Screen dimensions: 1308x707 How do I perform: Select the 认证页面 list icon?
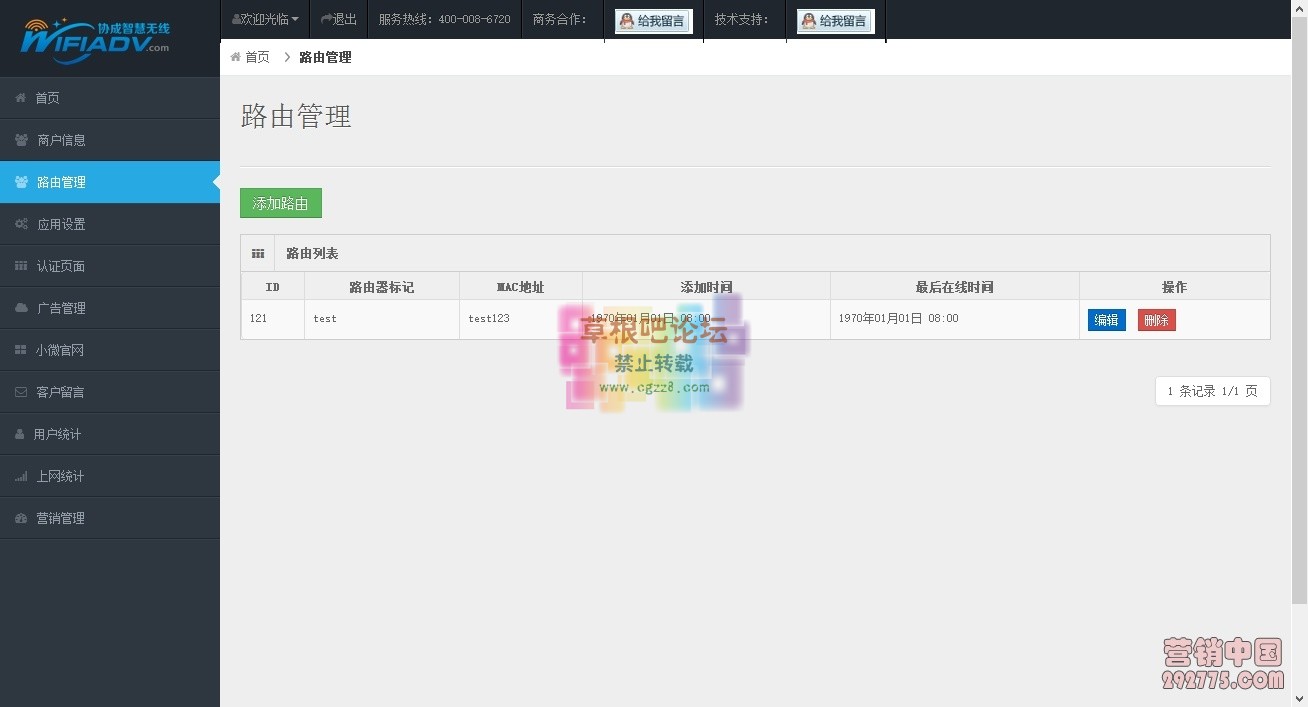tap(22, 266)
